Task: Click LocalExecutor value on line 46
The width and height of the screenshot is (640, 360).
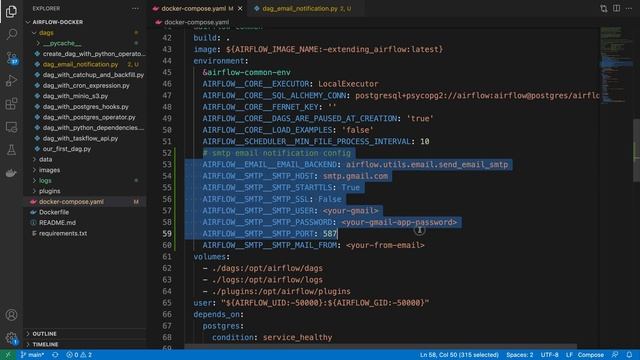Action: coord(348,84)
